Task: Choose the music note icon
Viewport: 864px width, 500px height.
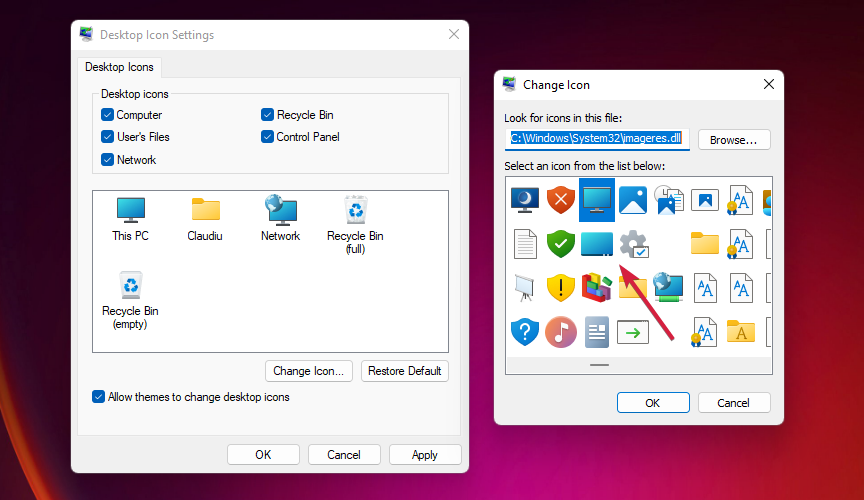Action: pos(560,332)
